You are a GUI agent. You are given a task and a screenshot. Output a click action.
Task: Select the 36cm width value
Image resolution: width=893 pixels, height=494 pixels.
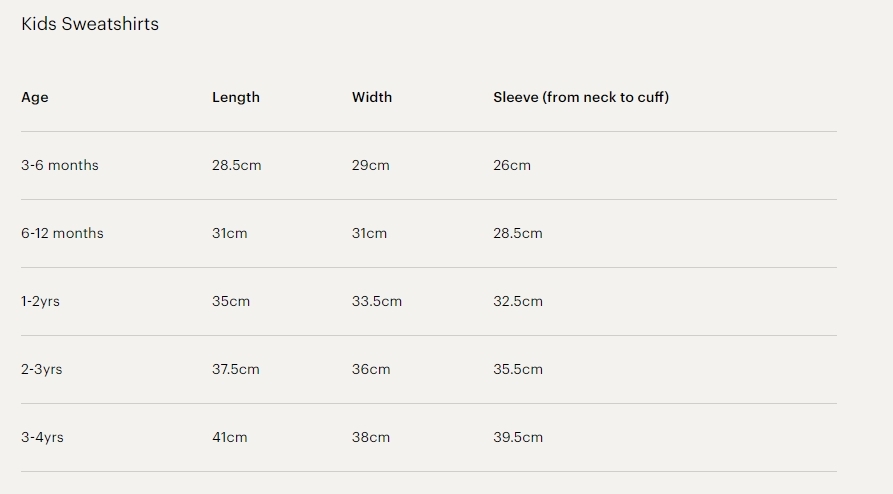(x=371, y=369)
